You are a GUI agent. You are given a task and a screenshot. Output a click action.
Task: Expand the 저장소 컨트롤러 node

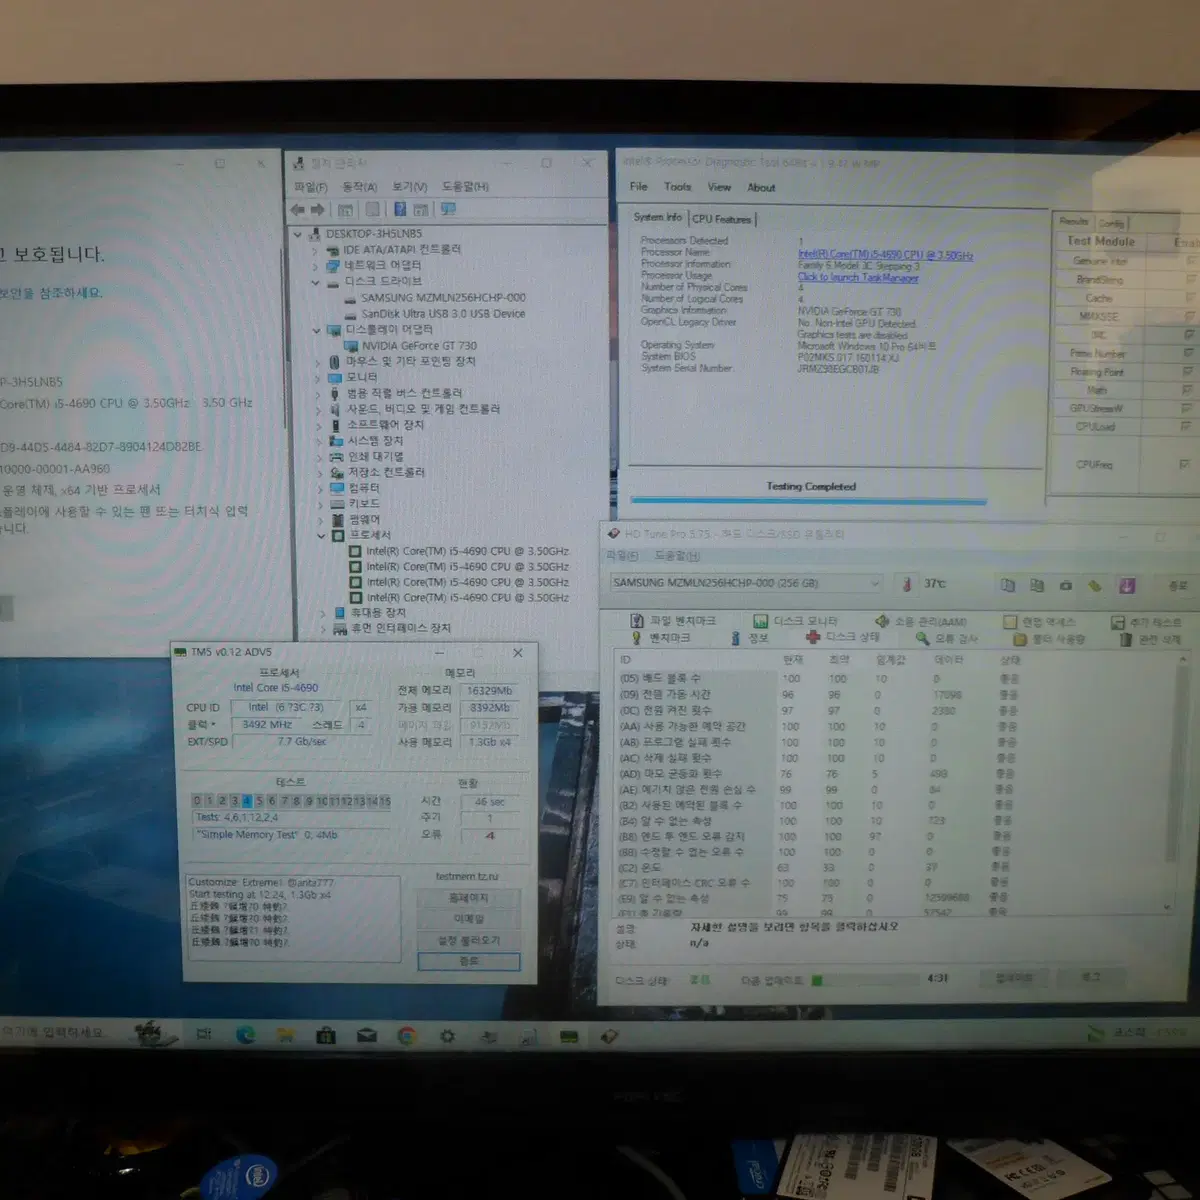[x=319, y=472]
